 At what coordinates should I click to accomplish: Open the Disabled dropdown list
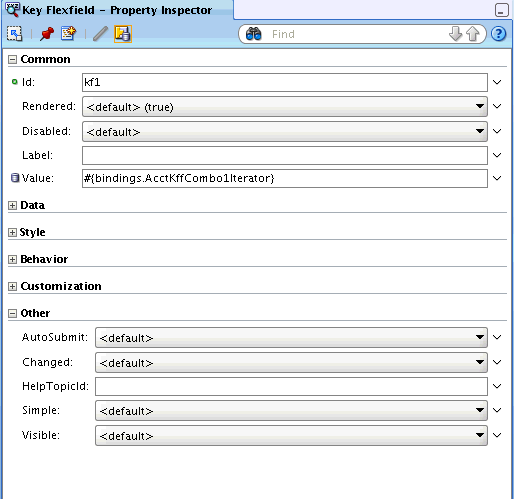[x=285, y=132]
